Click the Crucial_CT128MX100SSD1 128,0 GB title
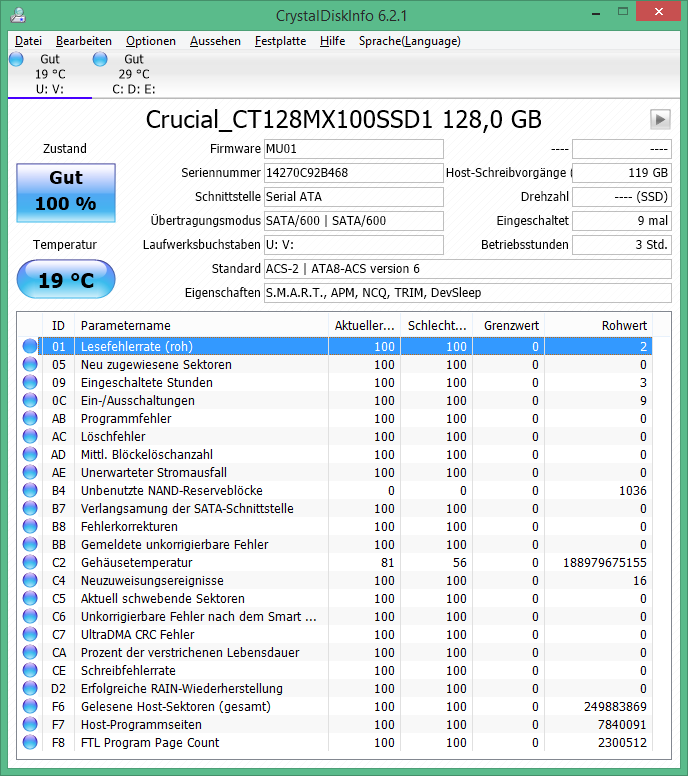The image size is (688, 776). (x=344, y=120)
